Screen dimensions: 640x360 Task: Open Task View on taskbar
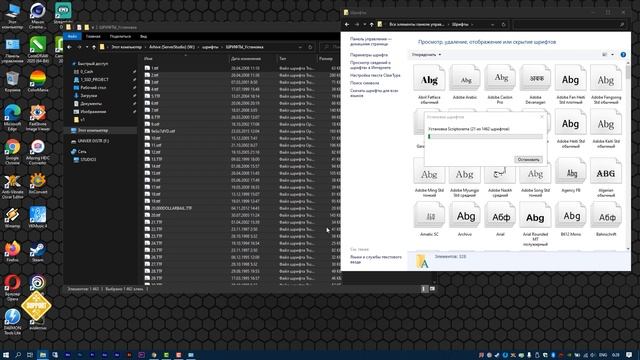[x=30, y=355]
